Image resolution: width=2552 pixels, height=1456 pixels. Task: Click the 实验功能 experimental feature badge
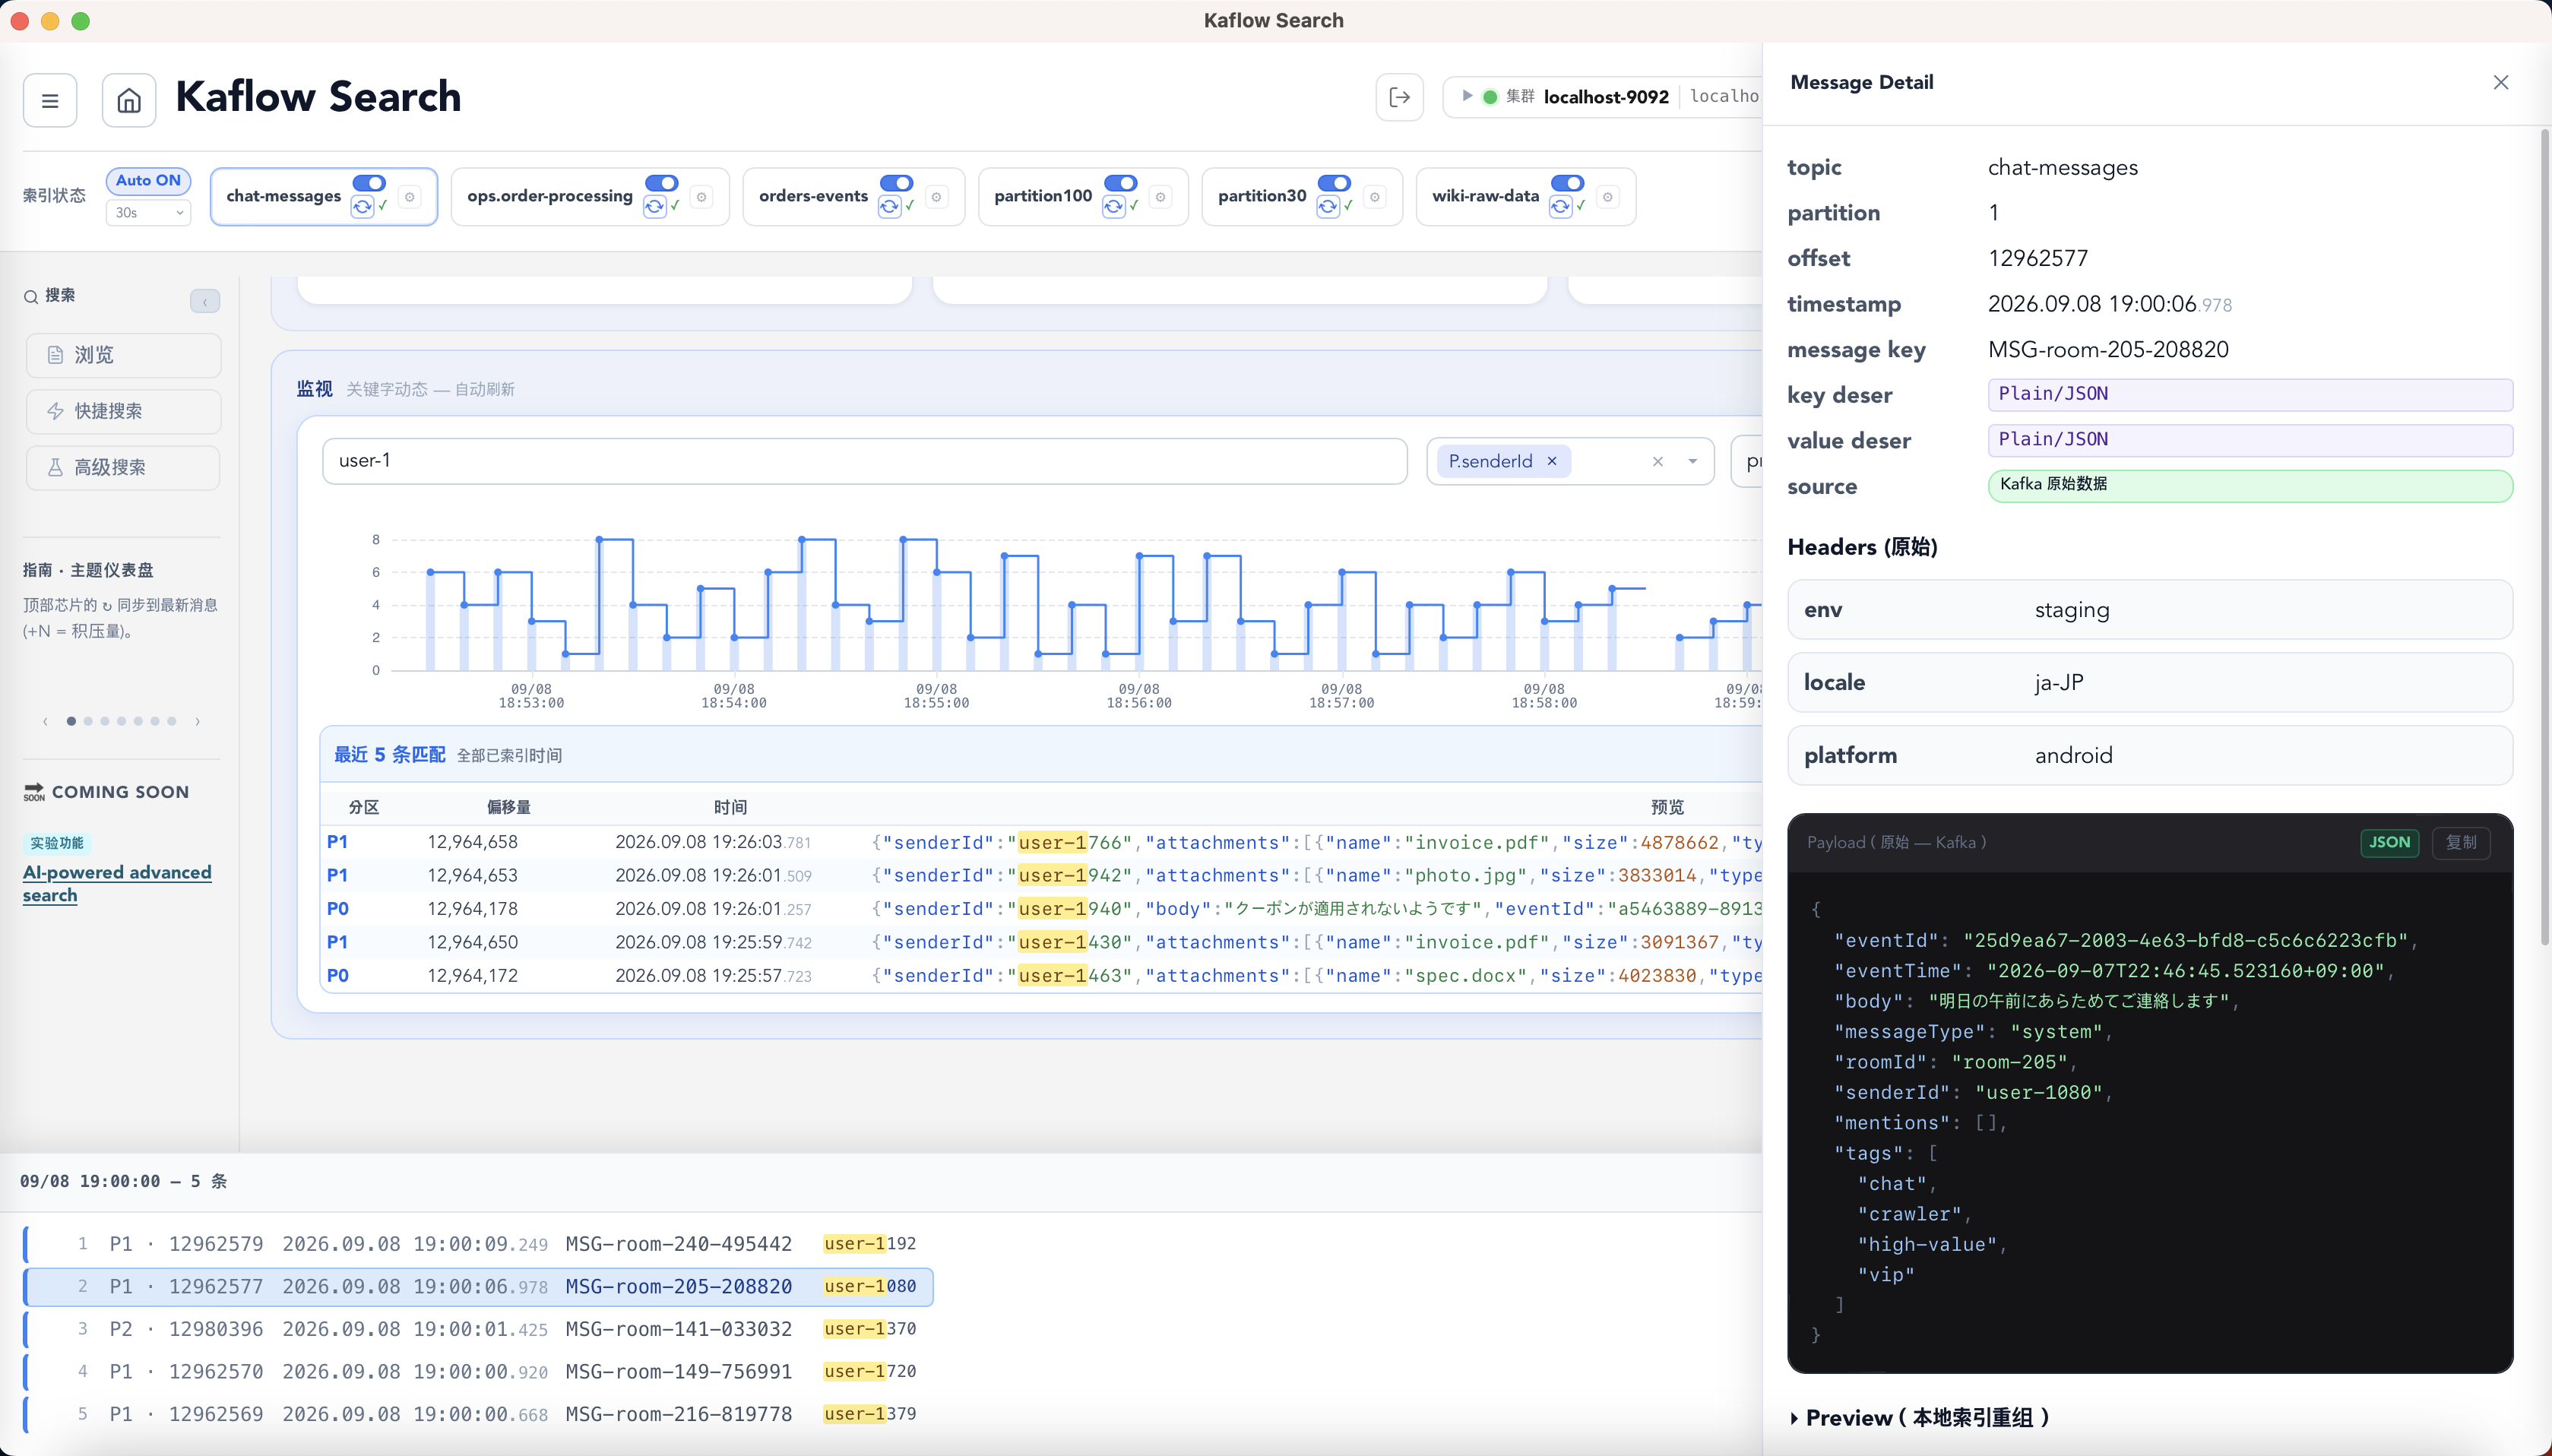(x=57, y=843)
